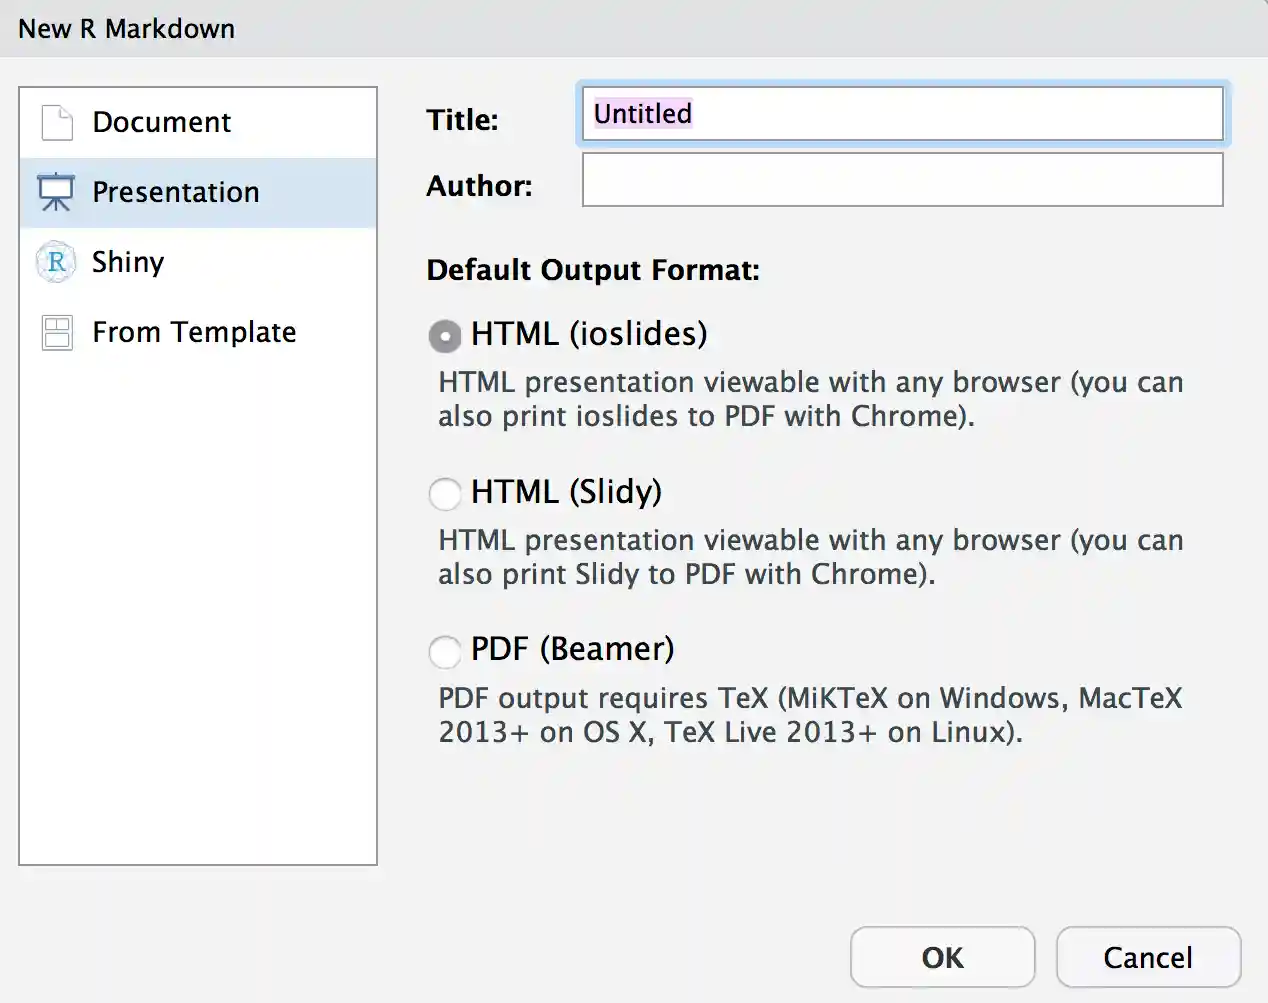Click the "HTML (ioslides)" option label text
The height and width of the screenshot is (1003, 1268).
[589, 334]
